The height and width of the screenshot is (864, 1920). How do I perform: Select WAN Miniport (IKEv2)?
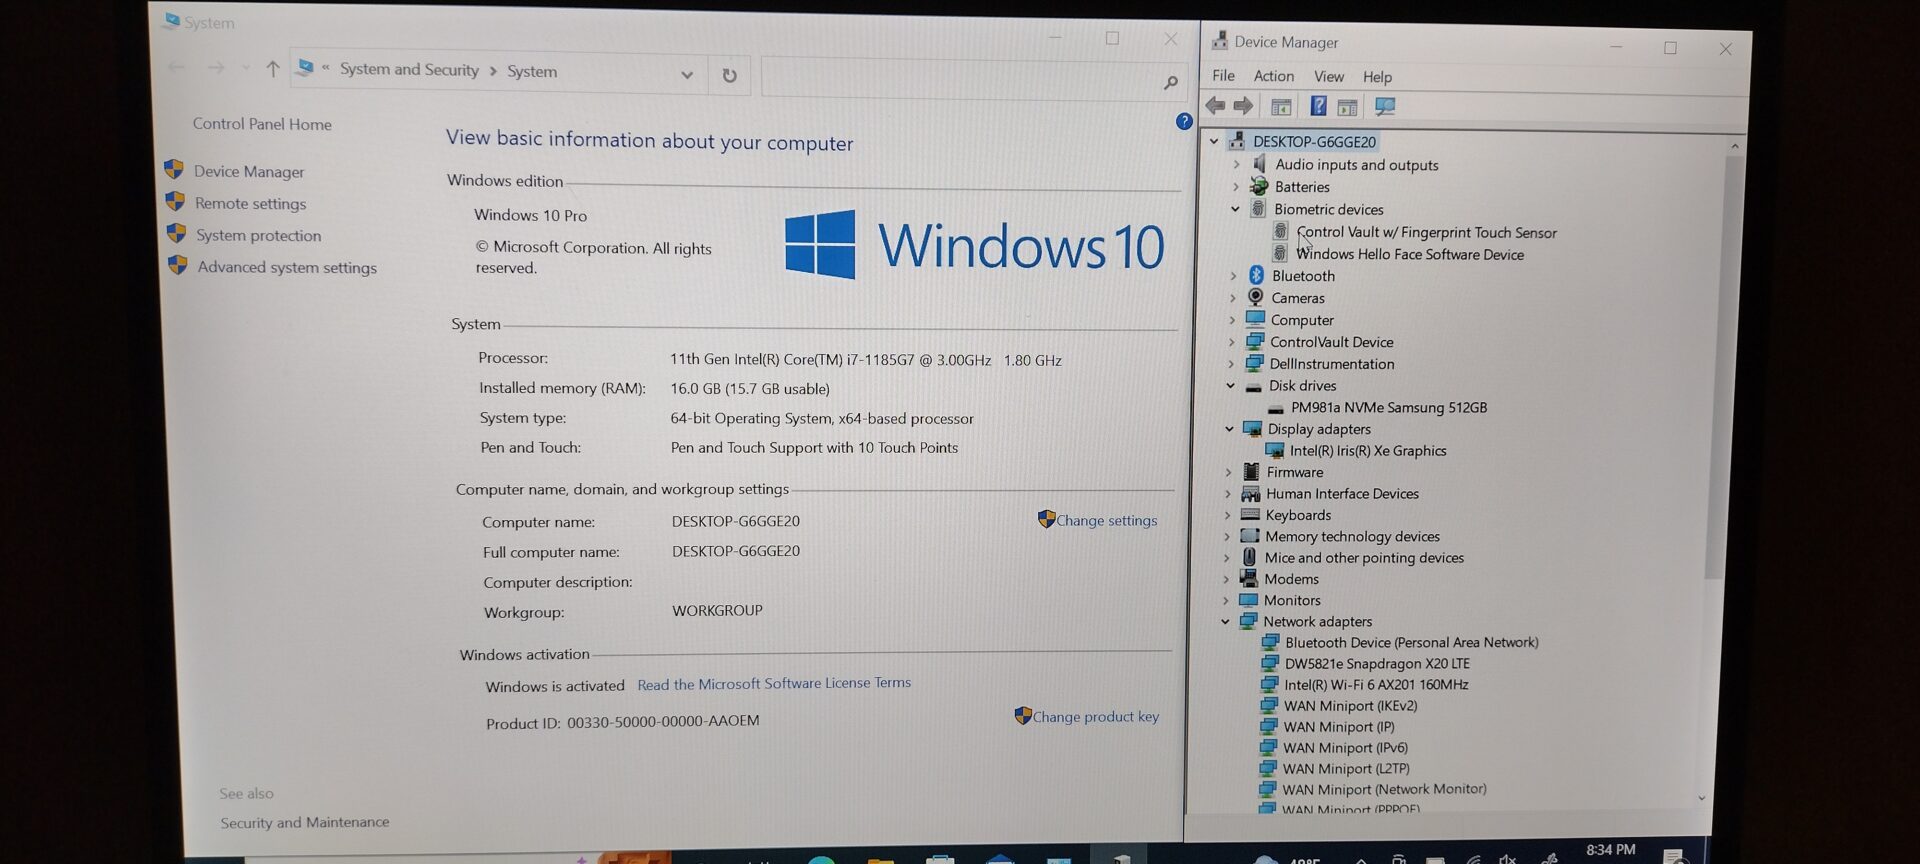(x=1350, y=705)
